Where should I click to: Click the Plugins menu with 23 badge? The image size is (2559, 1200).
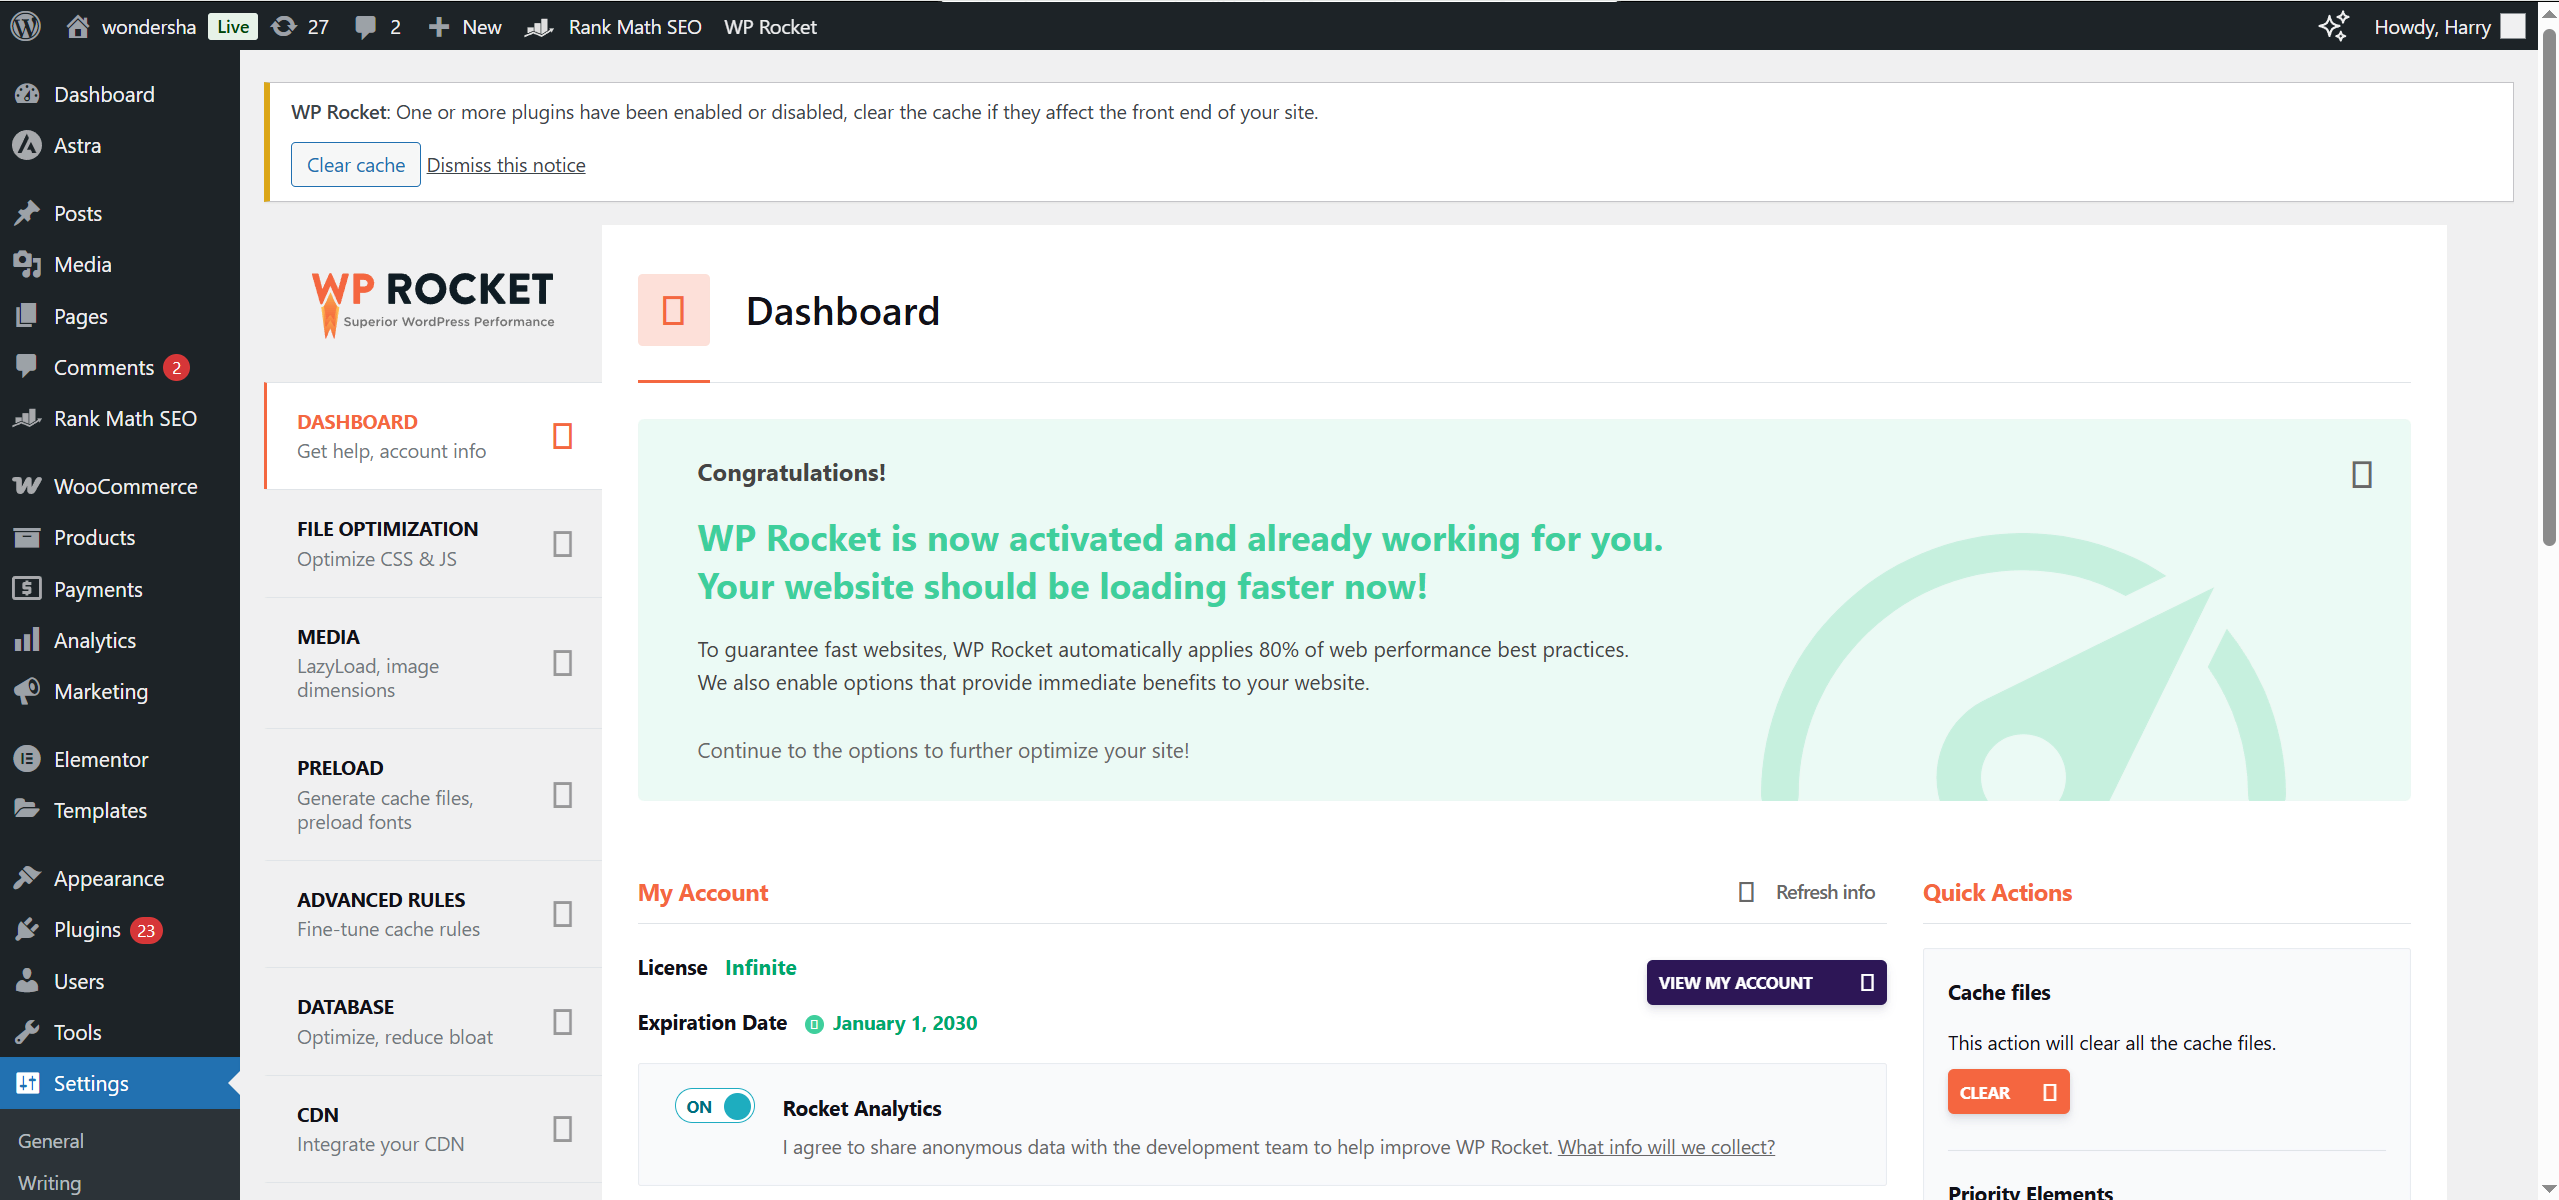(x=88, y=929)
